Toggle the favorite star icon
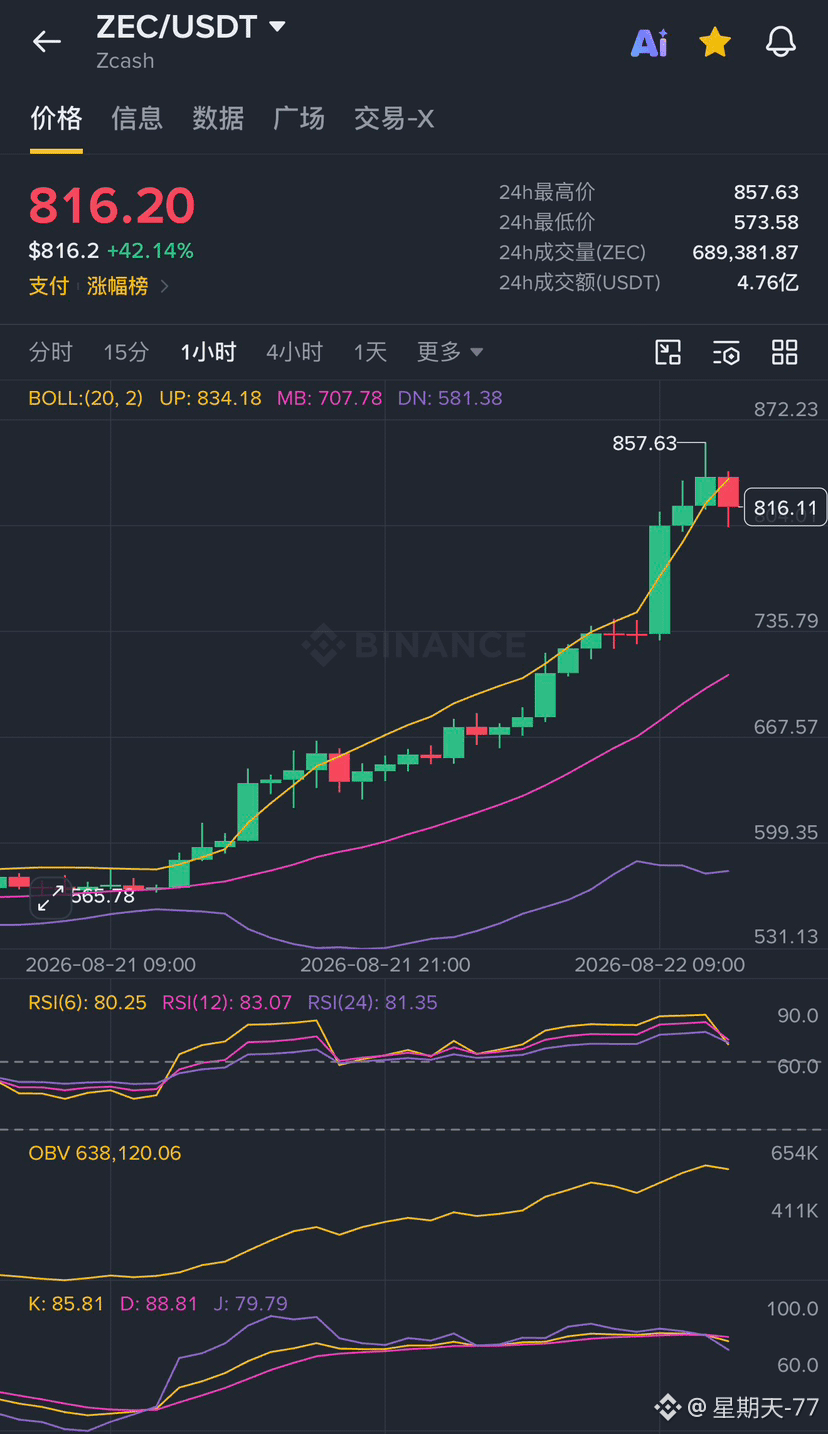 tap(715, 42)
